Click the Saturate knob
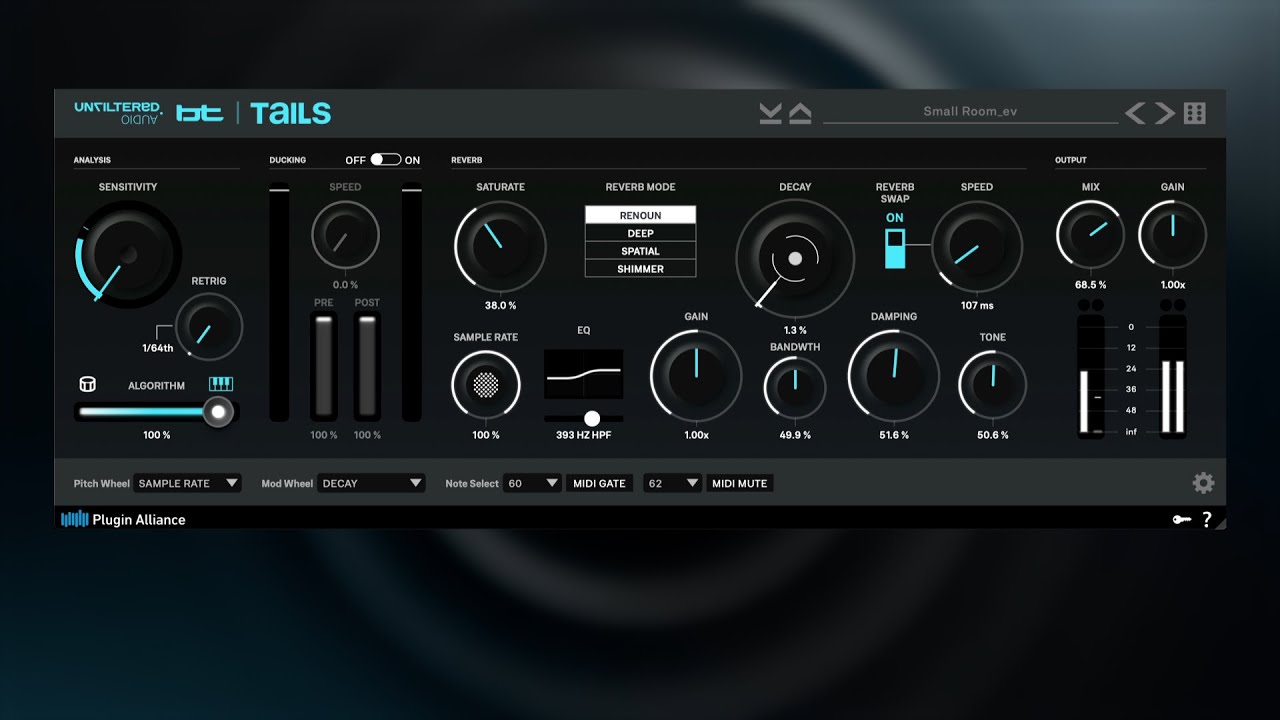 (x=500, y=246)
